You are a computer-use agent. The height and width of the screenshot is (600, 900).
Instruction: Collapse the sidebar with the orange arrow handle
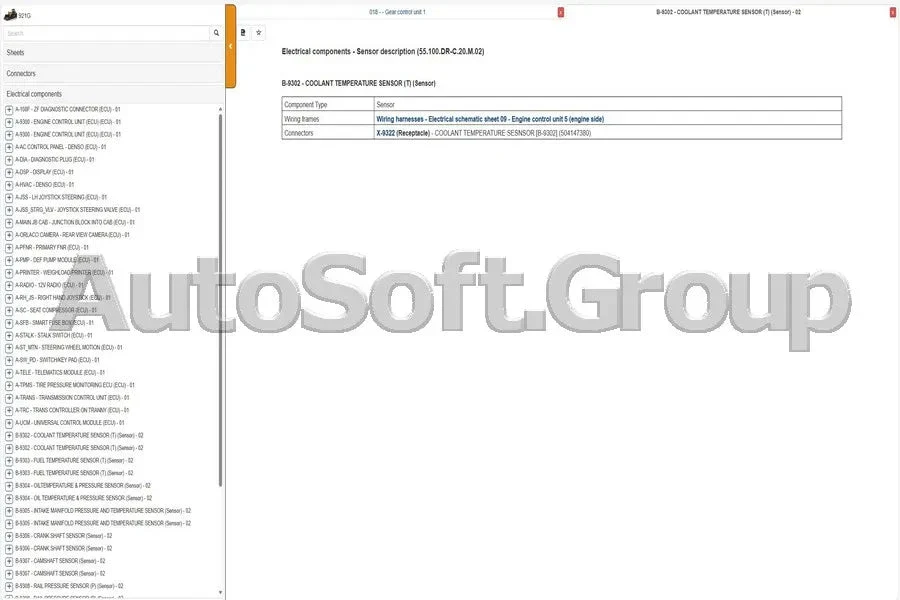point(230,46)
